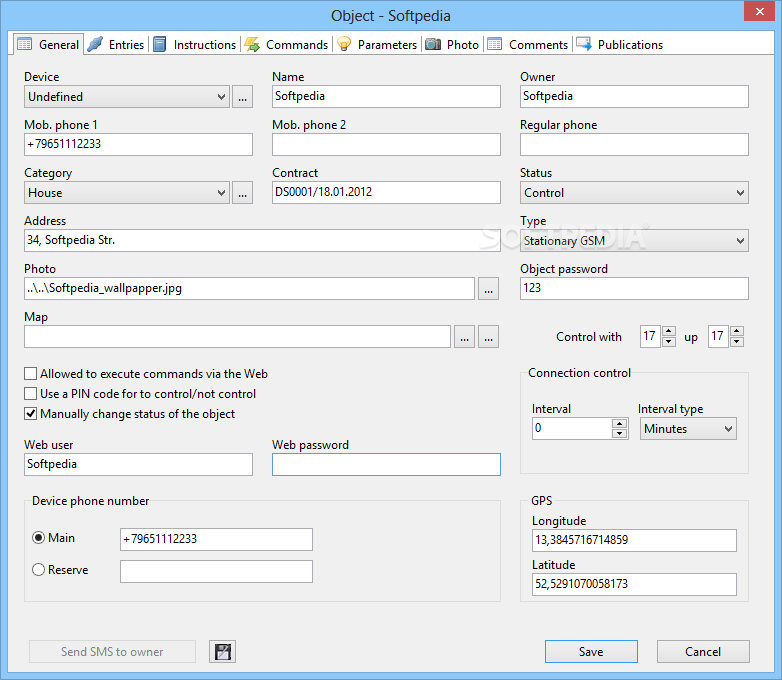Image resolution: width=782 pixels, height=680 pixels.
Task: Switch to the Commands tab
Action: pyautogui.click(x=287, y=44)
